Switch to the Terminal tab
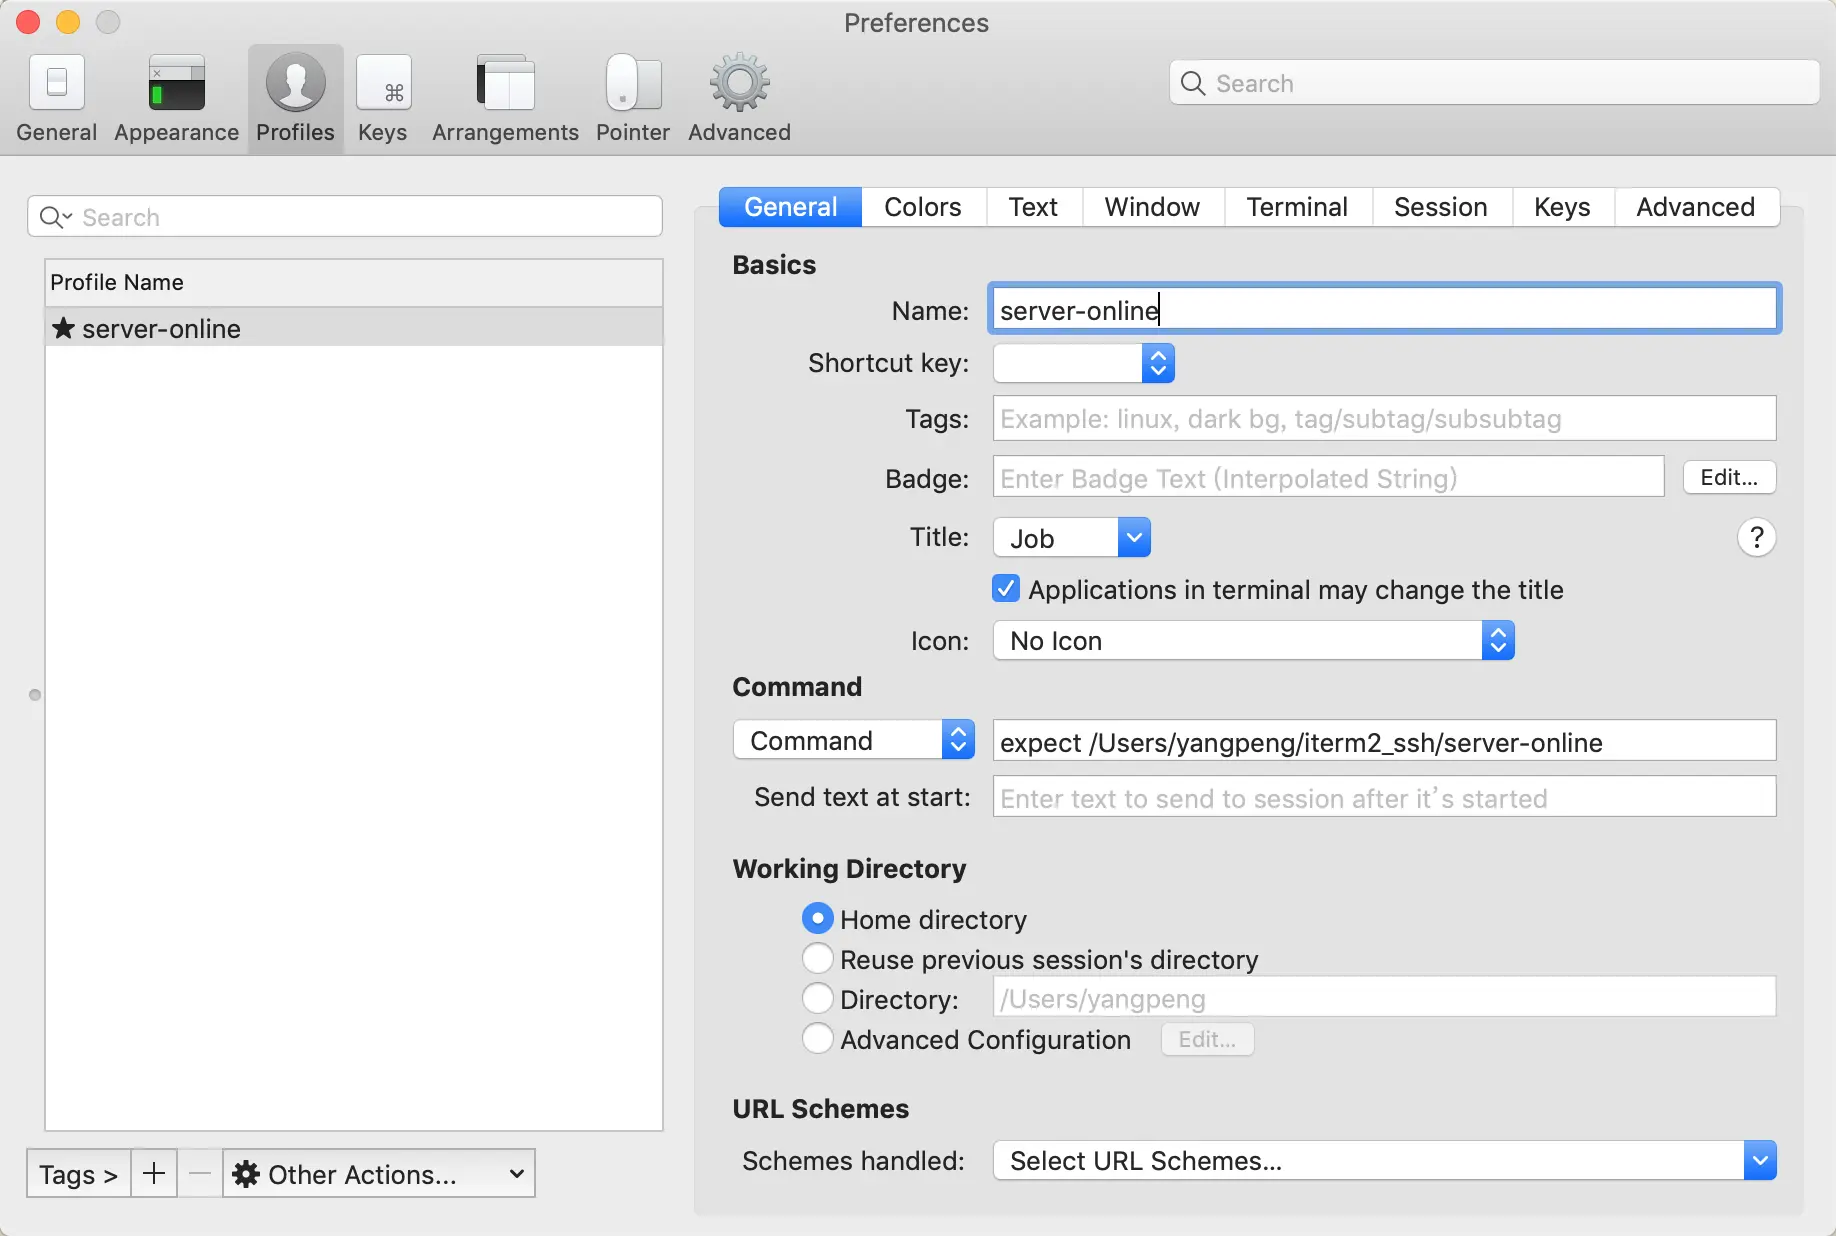The height and width of the screenshot is (1236, 1836). [x=1297, y=207]
